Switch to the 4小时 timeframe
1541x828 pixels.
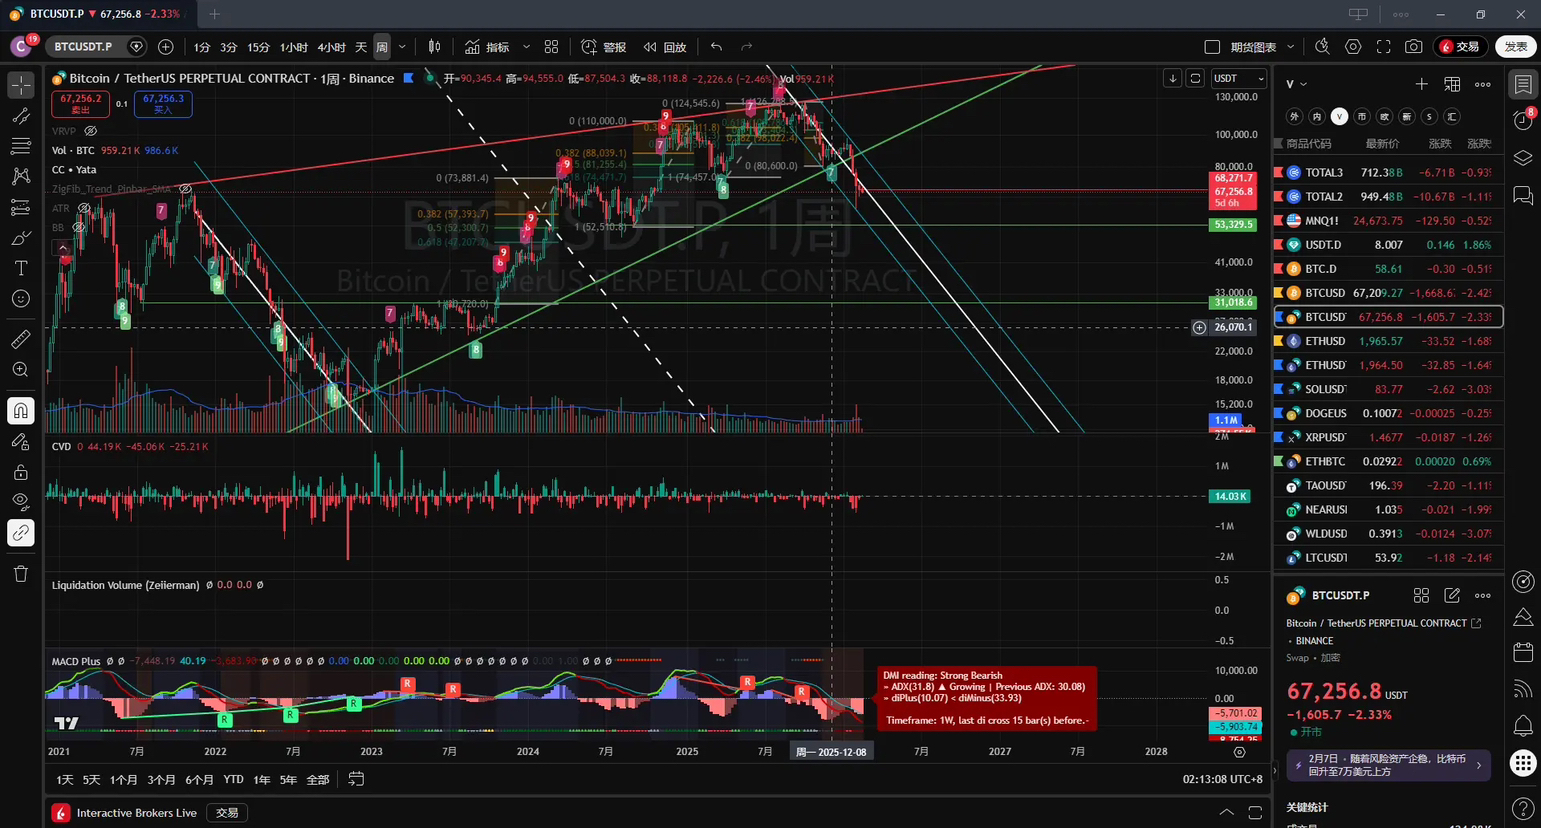coord(331,47)
